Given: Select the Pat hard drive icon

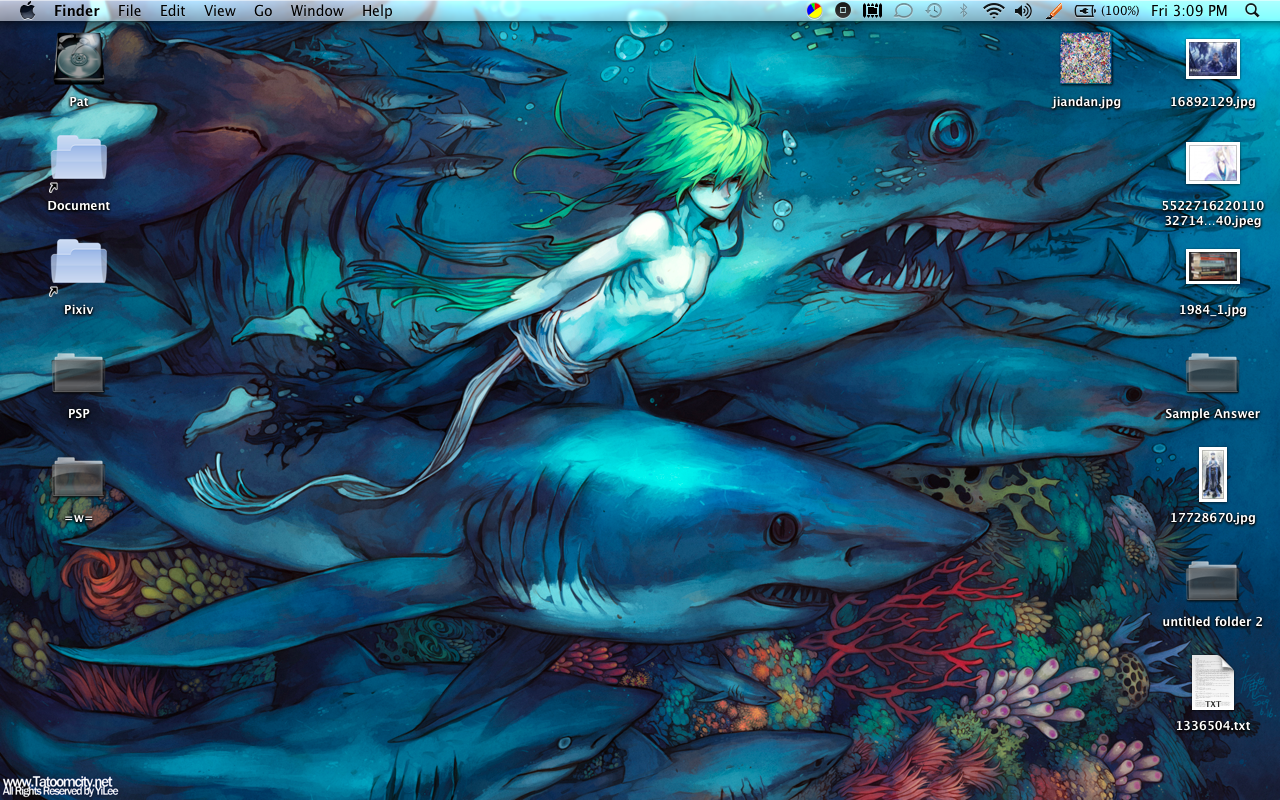Looking at the screenshot, I should click(79, 58).
